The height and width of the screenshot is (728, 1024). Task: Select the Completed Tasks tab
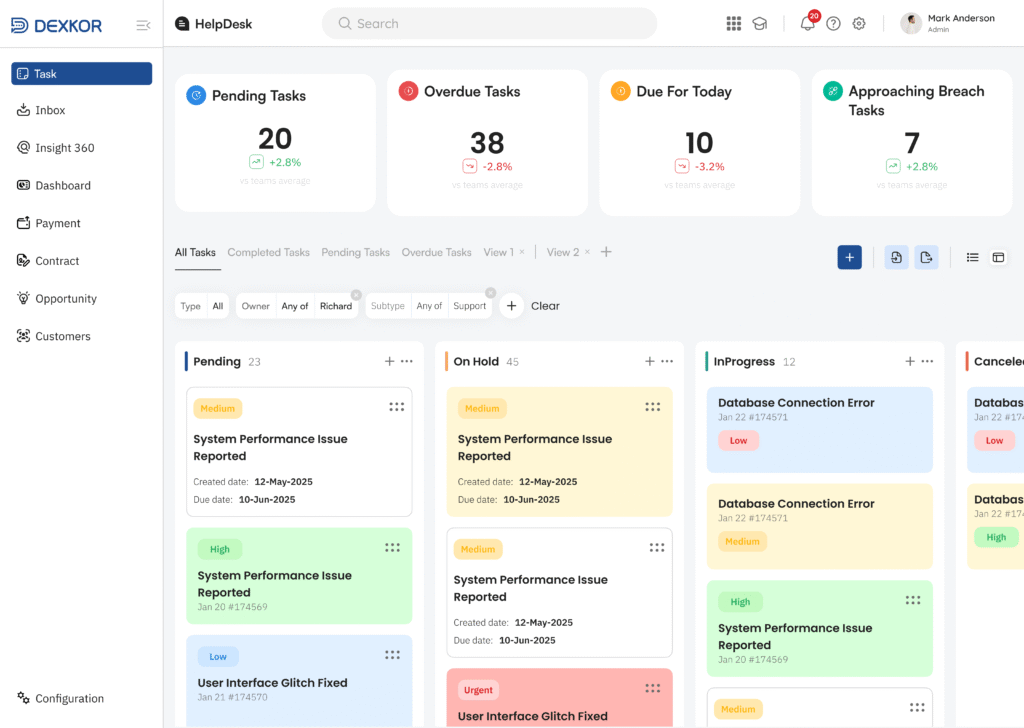click(x=268, y=253)
